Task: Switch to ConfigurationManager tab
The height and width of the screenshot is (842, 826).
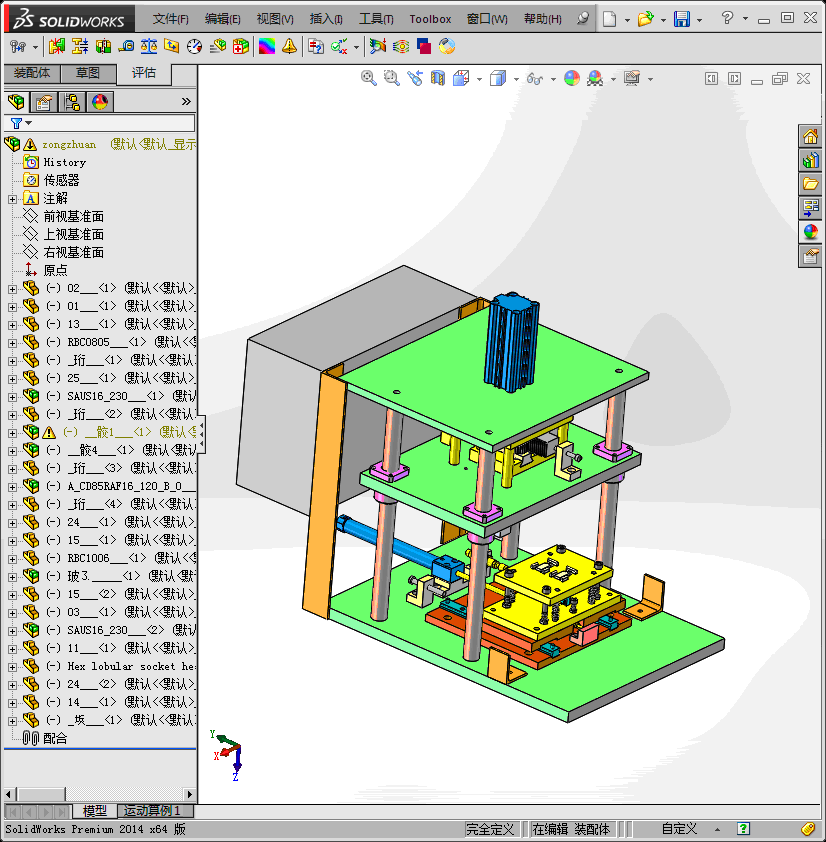Action: pos(72,101)
